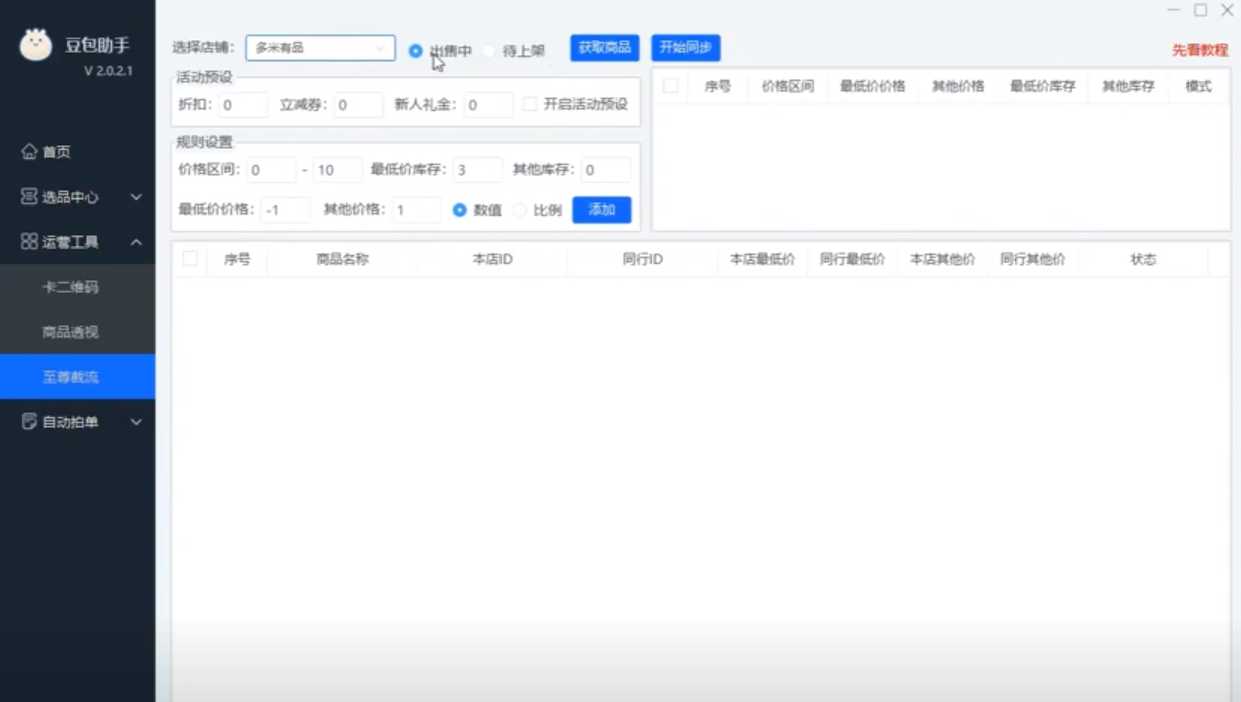Click the 自动拍单 sidebar icon

[x=29, y=422]
